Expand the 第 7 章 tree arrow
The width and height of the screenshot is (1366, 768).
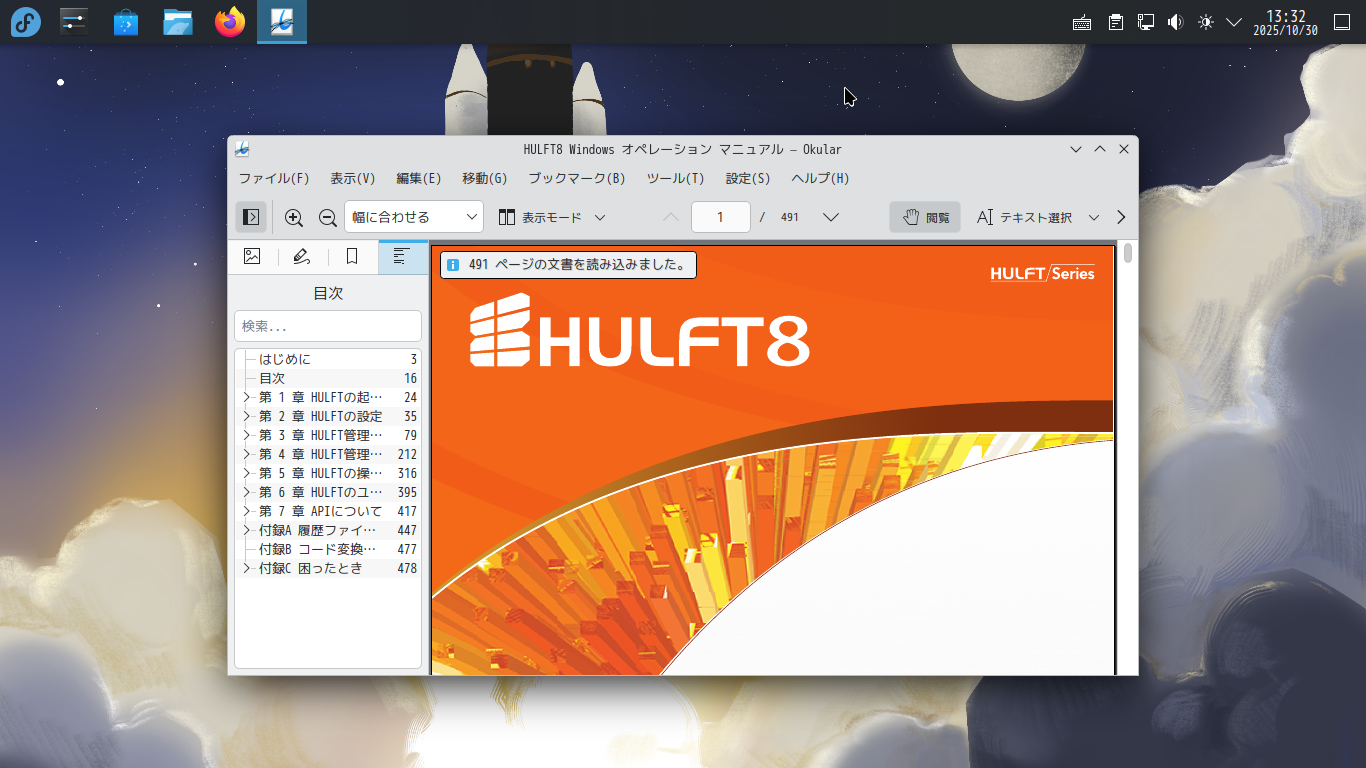[247, 511]
